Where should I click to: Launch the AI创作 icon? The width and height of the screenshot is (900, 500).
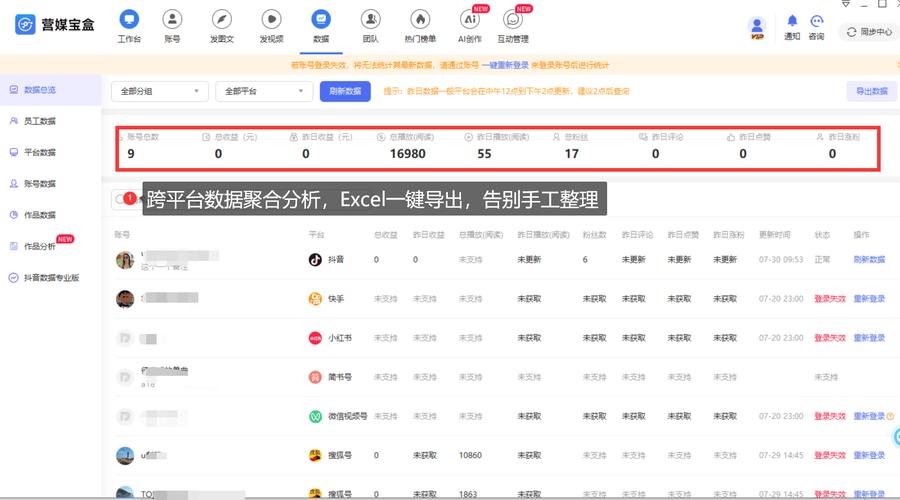point(469,19)
